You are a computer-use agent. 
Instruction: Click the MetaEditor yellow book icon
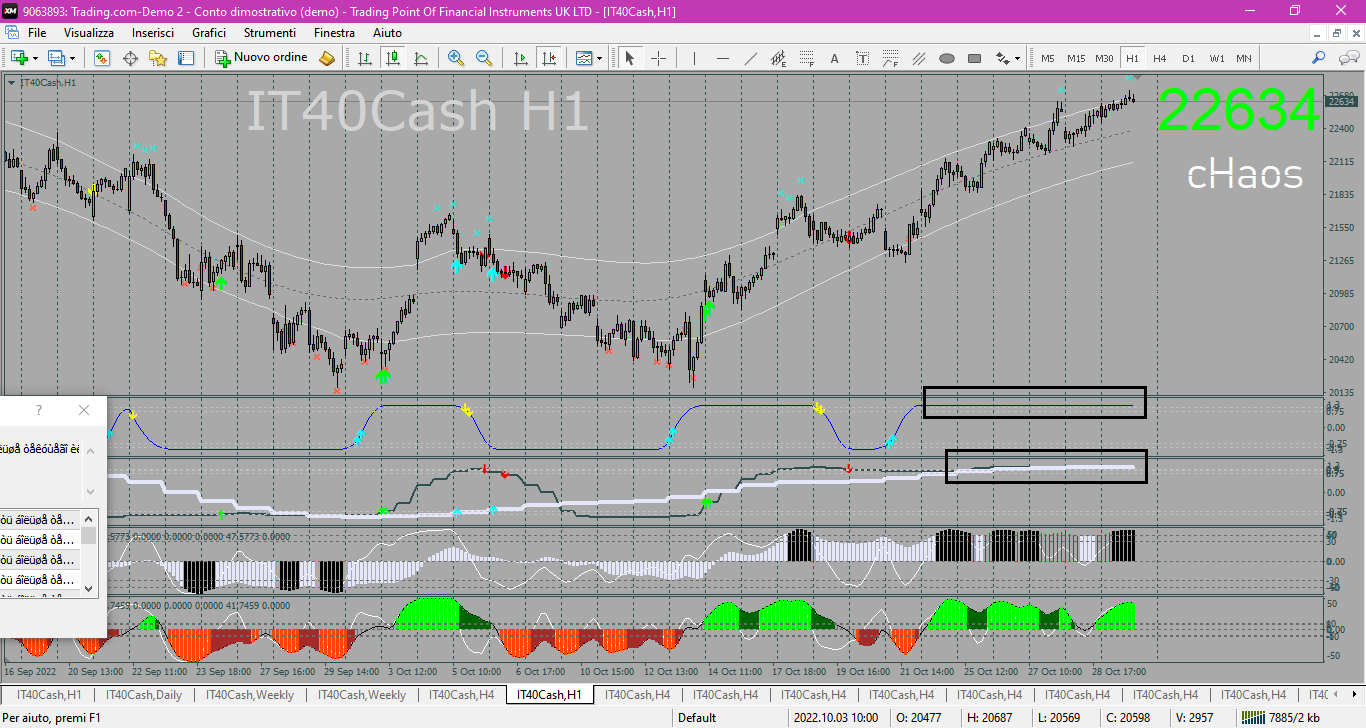(x=326, y=58)
